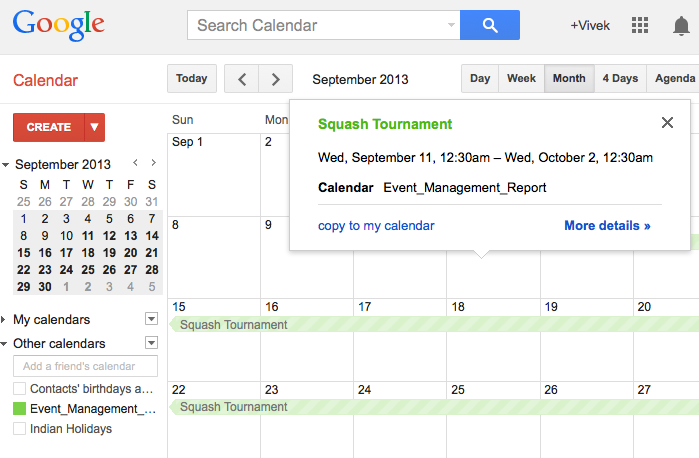
Task: Go to next month with right arrow
Action: point(276,79)
